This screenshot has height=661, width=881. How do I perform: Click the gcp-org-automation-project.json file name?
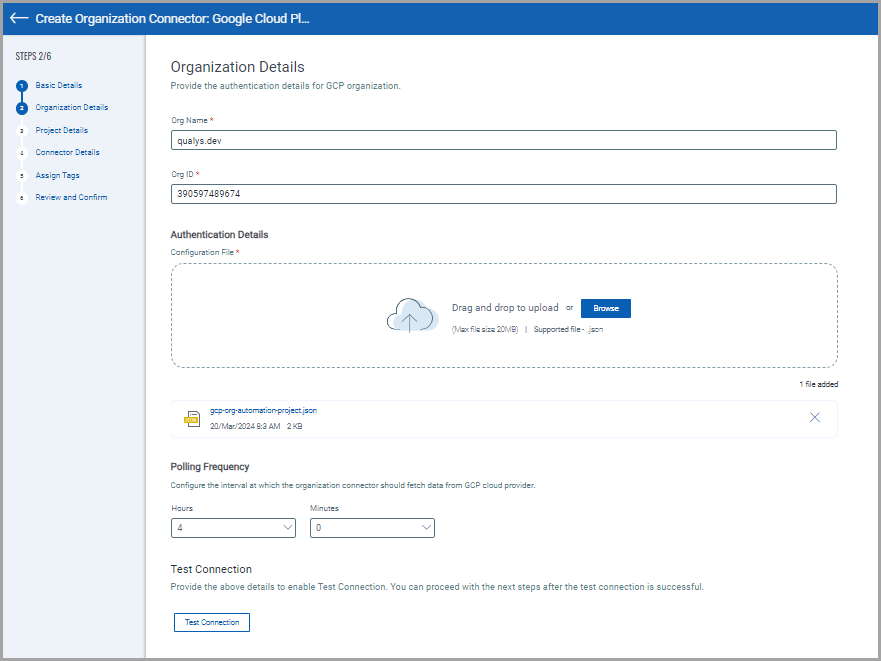click(x=263, y=410)
